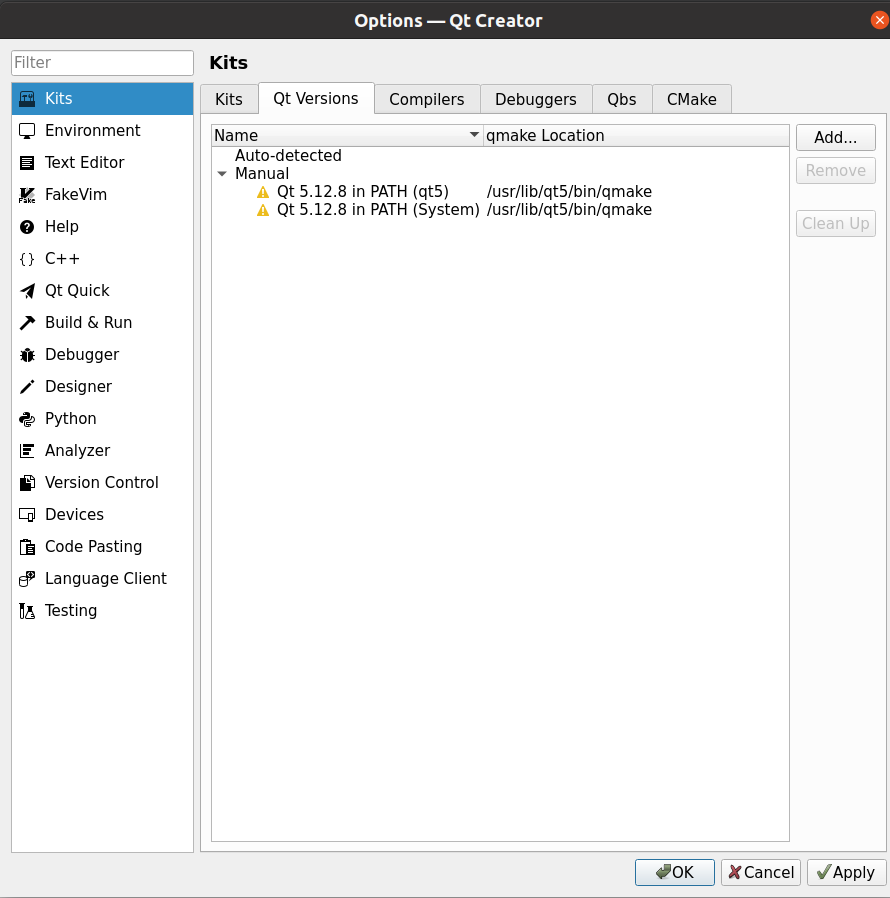The height and width of the screenshot is (898, 890).
Task: Click the Apply button
Action: 846,872
